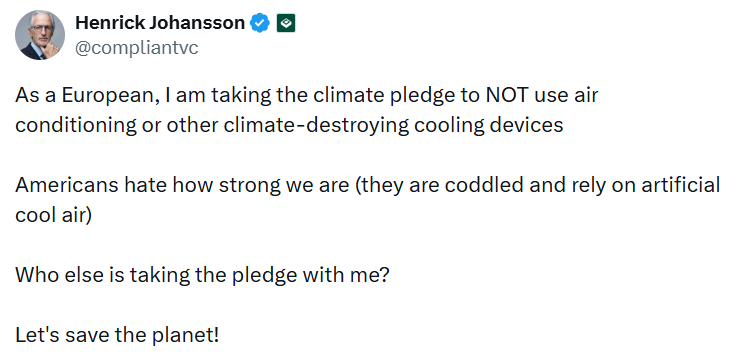The image size is (740, 360).
Task: Click the words "with me?"
Action: pos(346,275)
